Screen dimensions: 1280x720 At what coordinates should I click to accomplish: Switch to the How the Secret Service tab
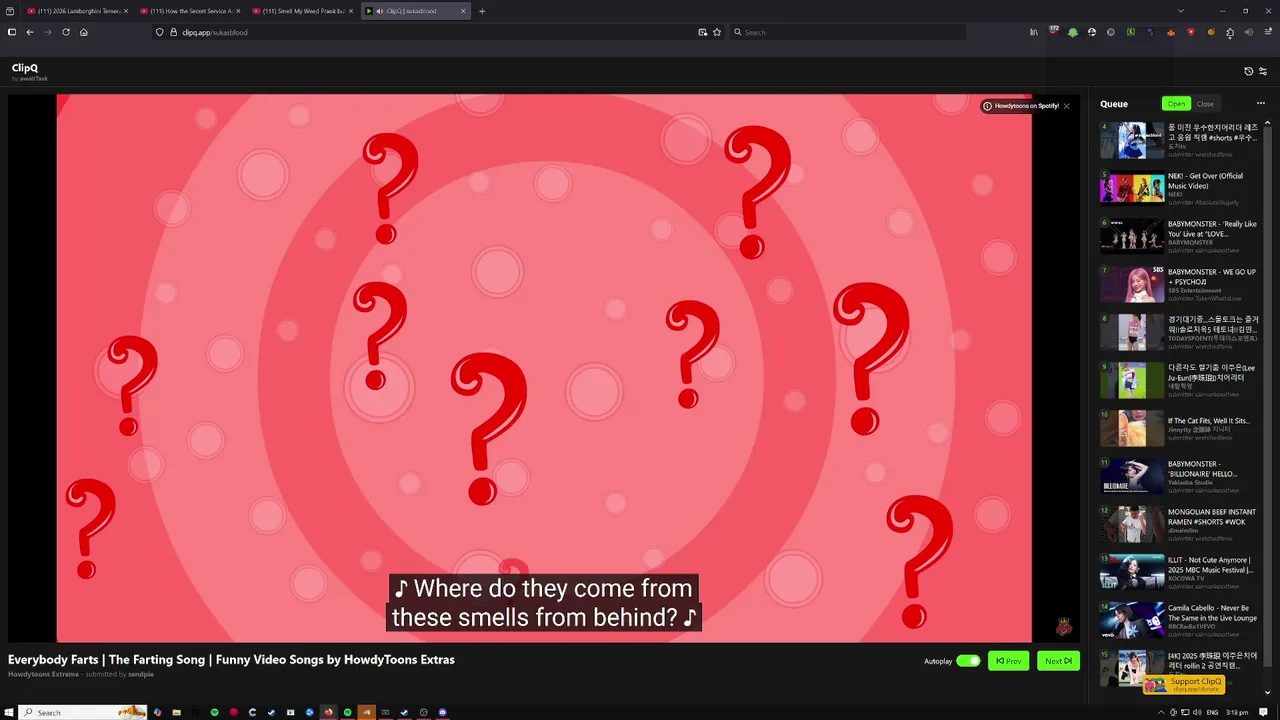[188, 11]
